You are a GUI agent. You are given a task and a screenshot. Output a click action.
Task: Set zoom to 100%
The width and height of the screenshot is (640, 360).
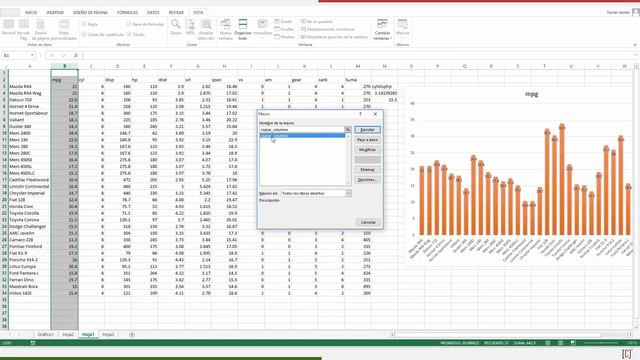pos(190,27)
